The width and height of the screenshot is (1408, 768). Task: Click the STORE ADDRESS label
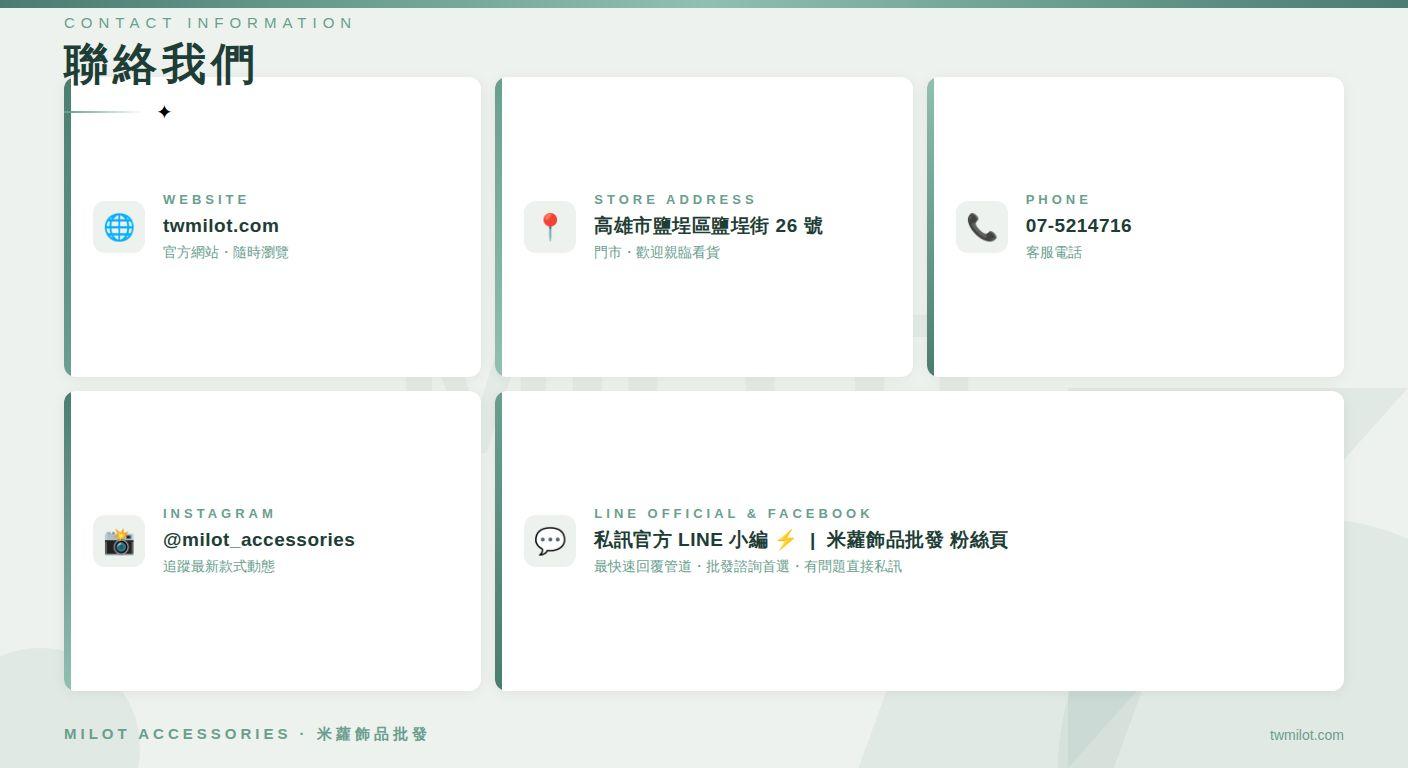click(675, 200)
